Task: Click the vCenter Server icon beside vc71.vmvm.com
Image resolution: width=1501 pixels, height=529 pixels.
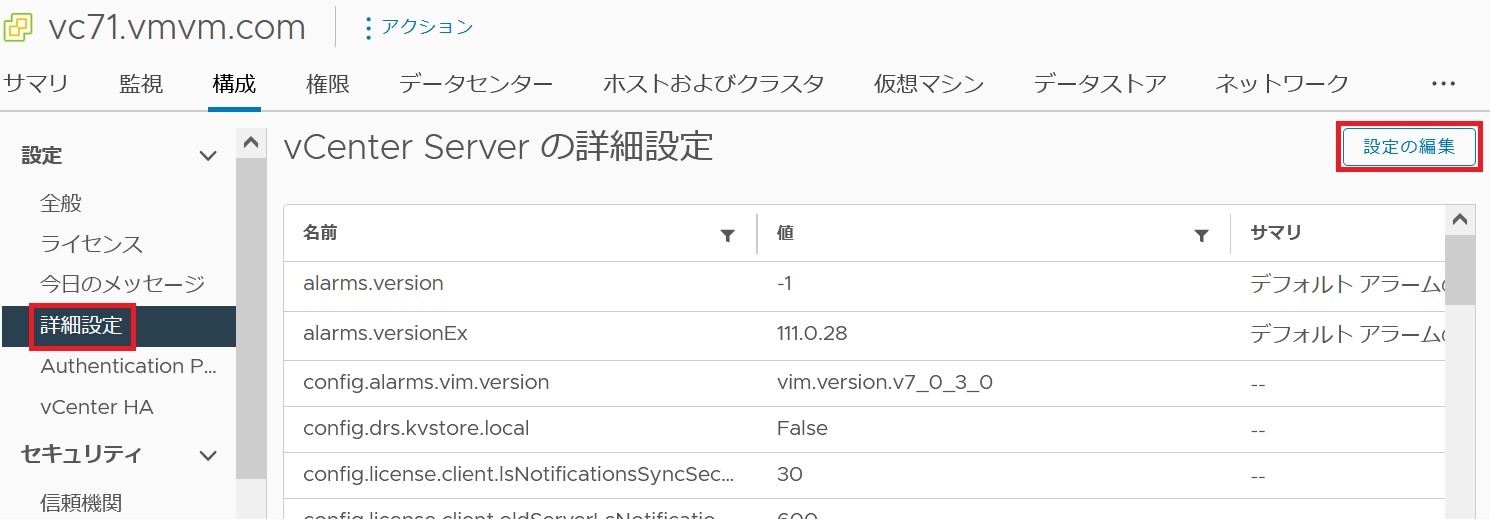Action: tap(19, 27)
